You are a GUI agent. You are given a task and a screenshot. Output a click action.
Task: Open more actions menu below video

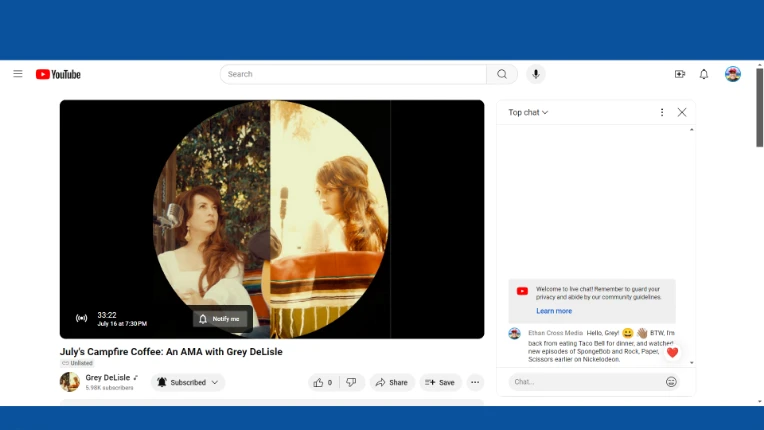[475, 382]
